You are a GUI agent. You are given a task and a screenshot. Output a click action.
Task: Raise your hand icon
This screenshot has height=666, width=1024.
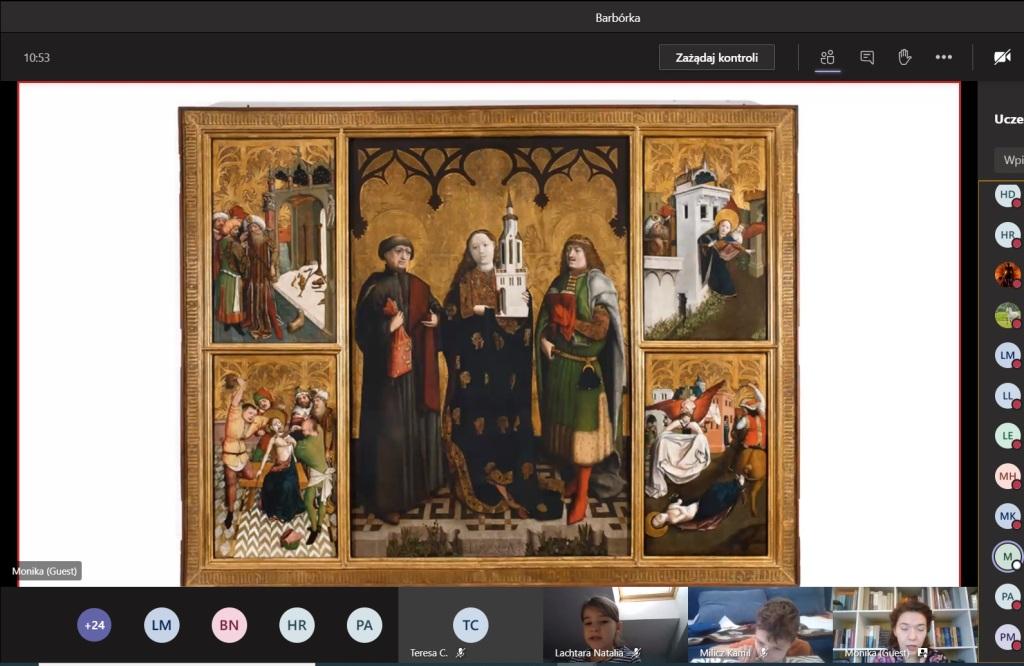(904, 57)
